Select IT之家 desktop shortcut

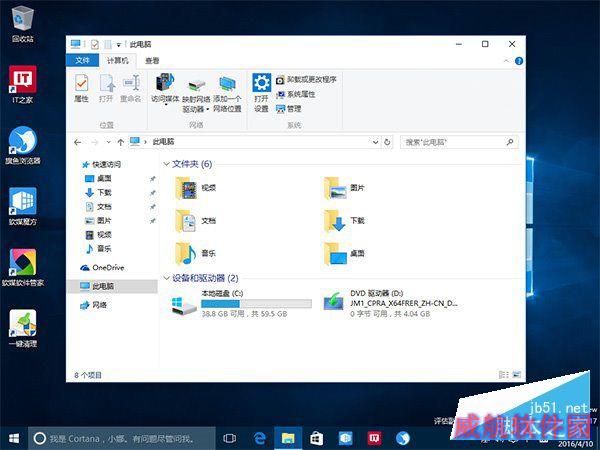[x=23, y=85]
